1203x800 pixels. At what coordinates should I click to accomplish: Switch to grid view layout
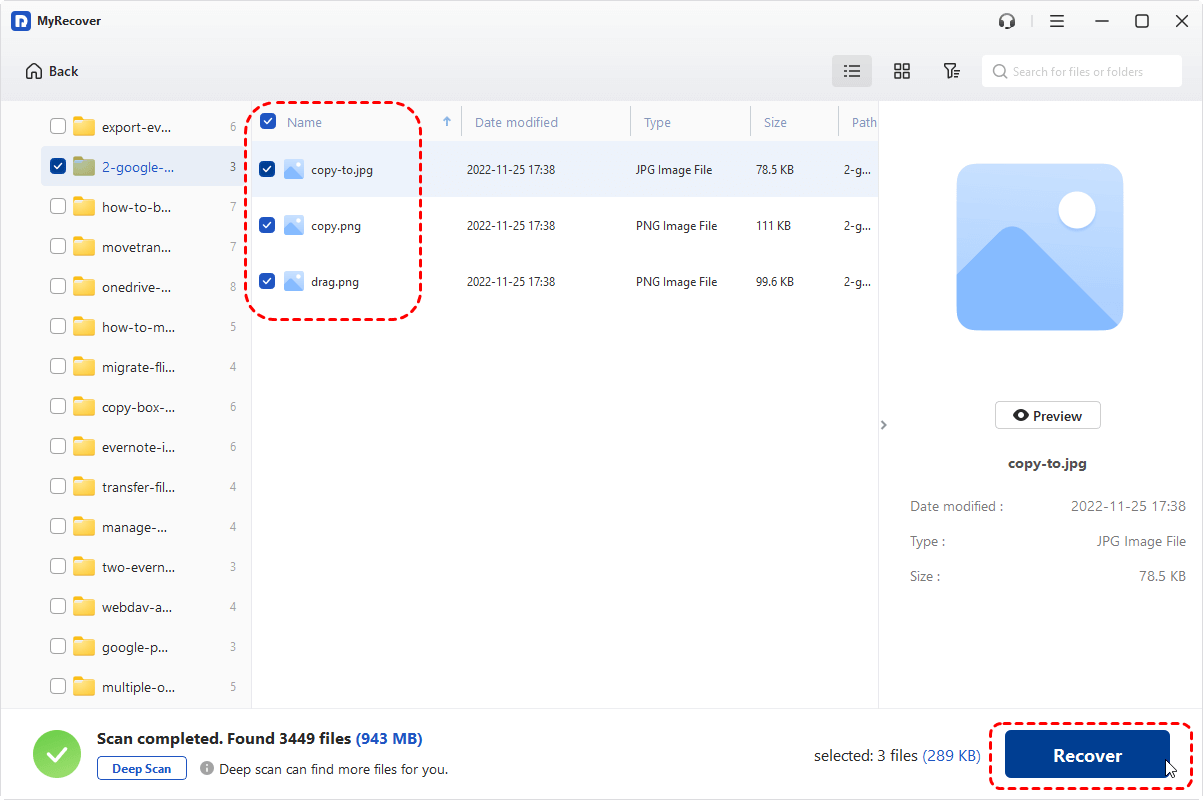[x=902, y=71]
